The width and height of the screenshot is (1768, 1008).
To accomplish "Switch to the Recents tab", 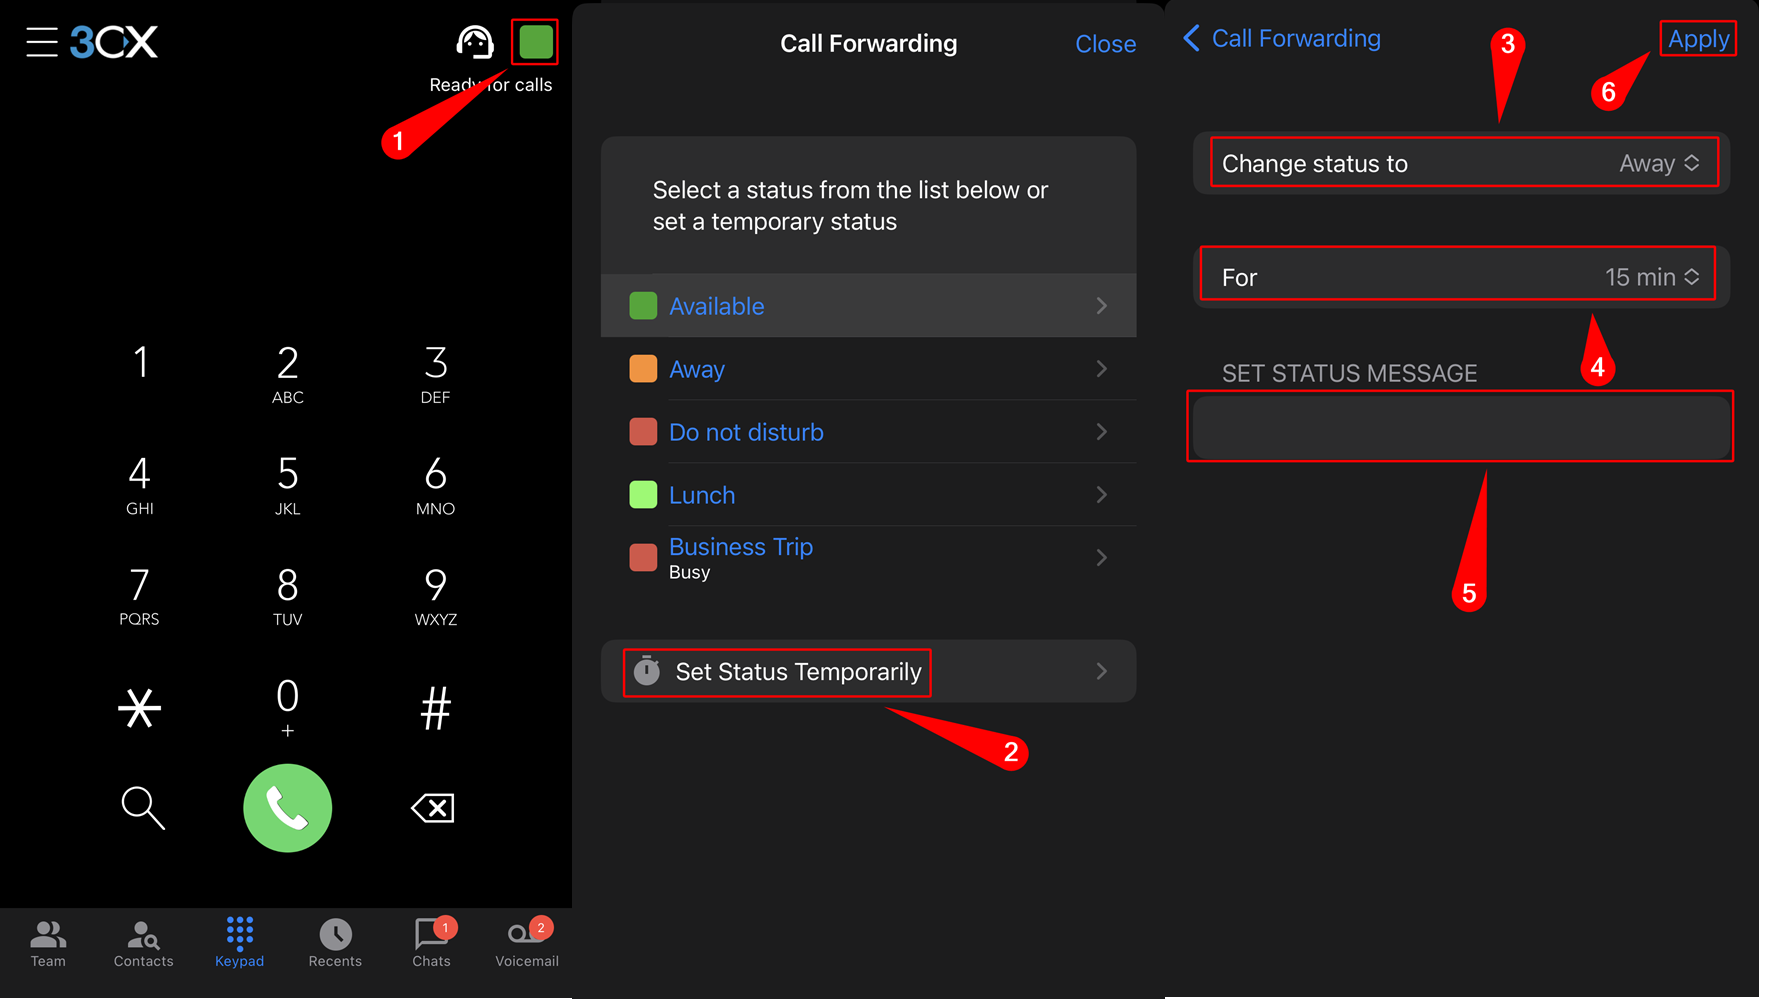I will 335,941.
